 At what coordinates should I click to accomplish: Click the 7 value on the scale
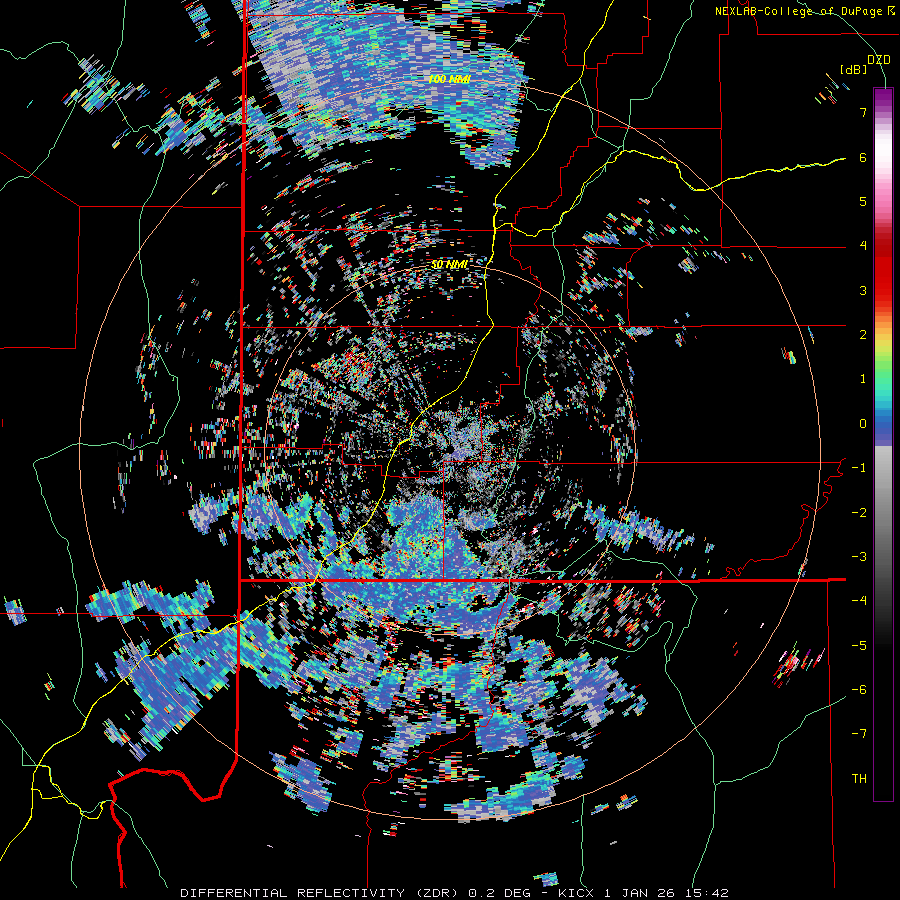(x=863, y=112)
